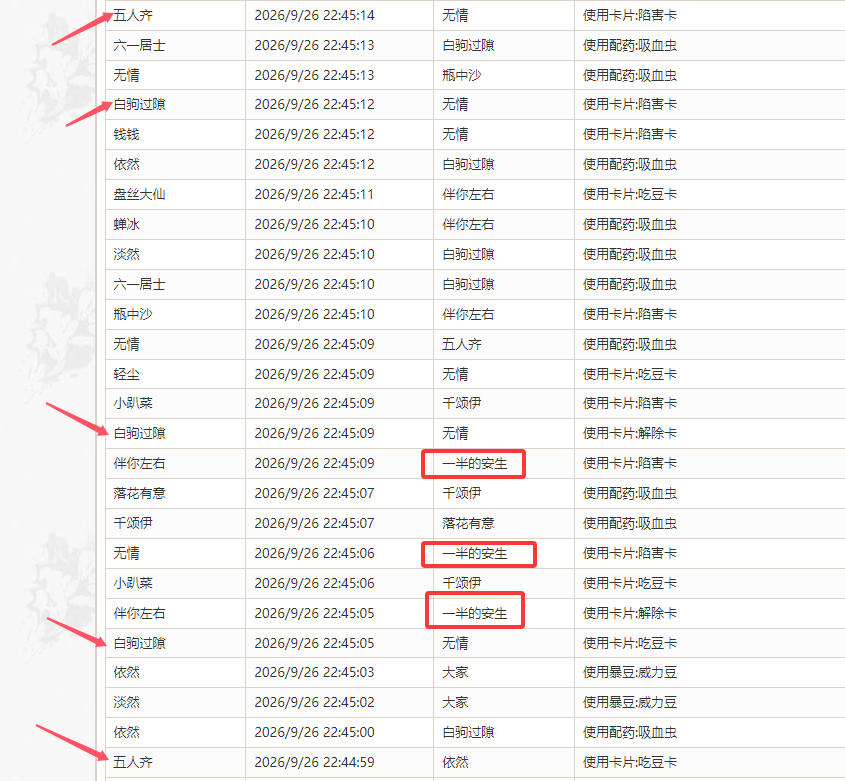This screenshot has height=781, width=845.
Task: Select 使用卡片:吃豆卡 in the 轻尘 row
Action: coord(629,374)
